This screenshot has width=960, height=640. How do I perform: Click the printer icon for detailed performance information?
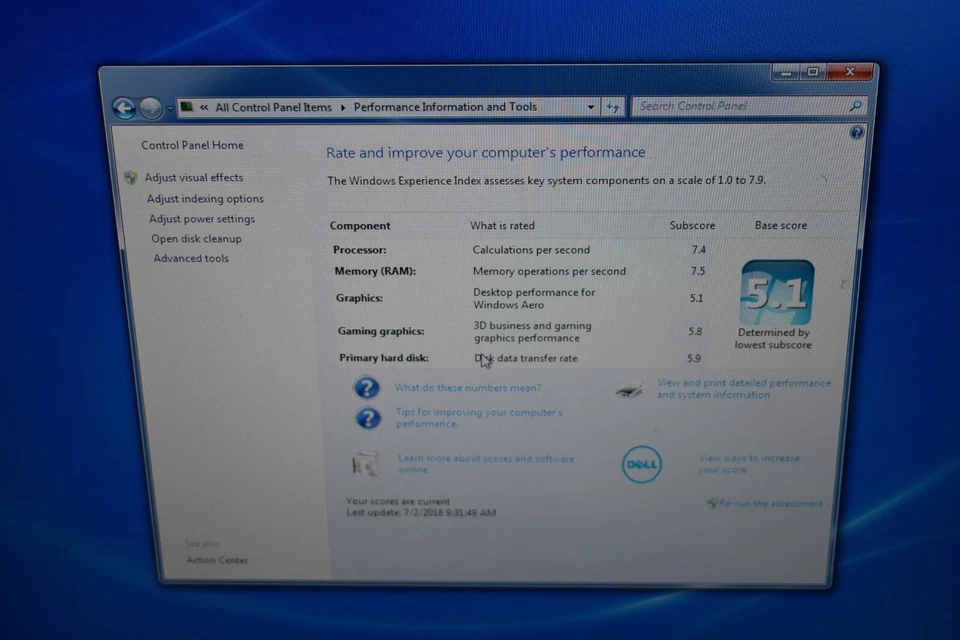pos(628,390)
